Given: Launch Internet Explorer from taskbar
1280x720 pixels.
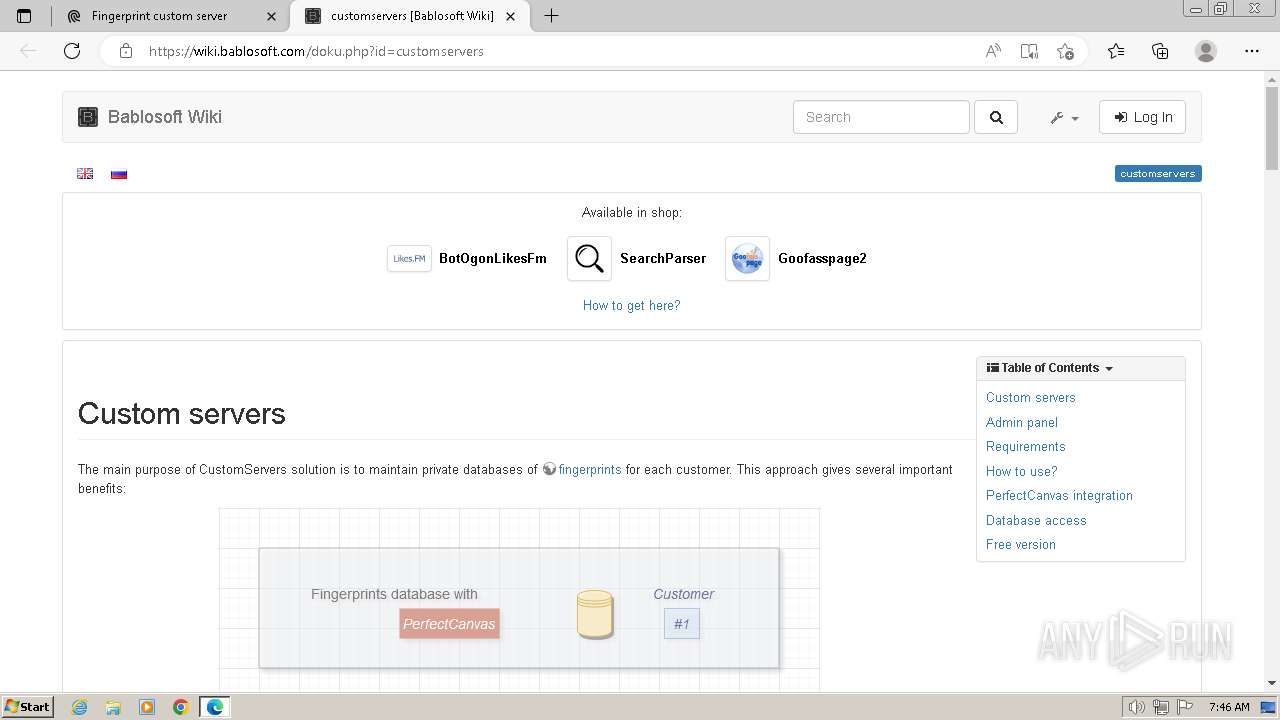Looking at the screenshot, I should click(79, 707).
